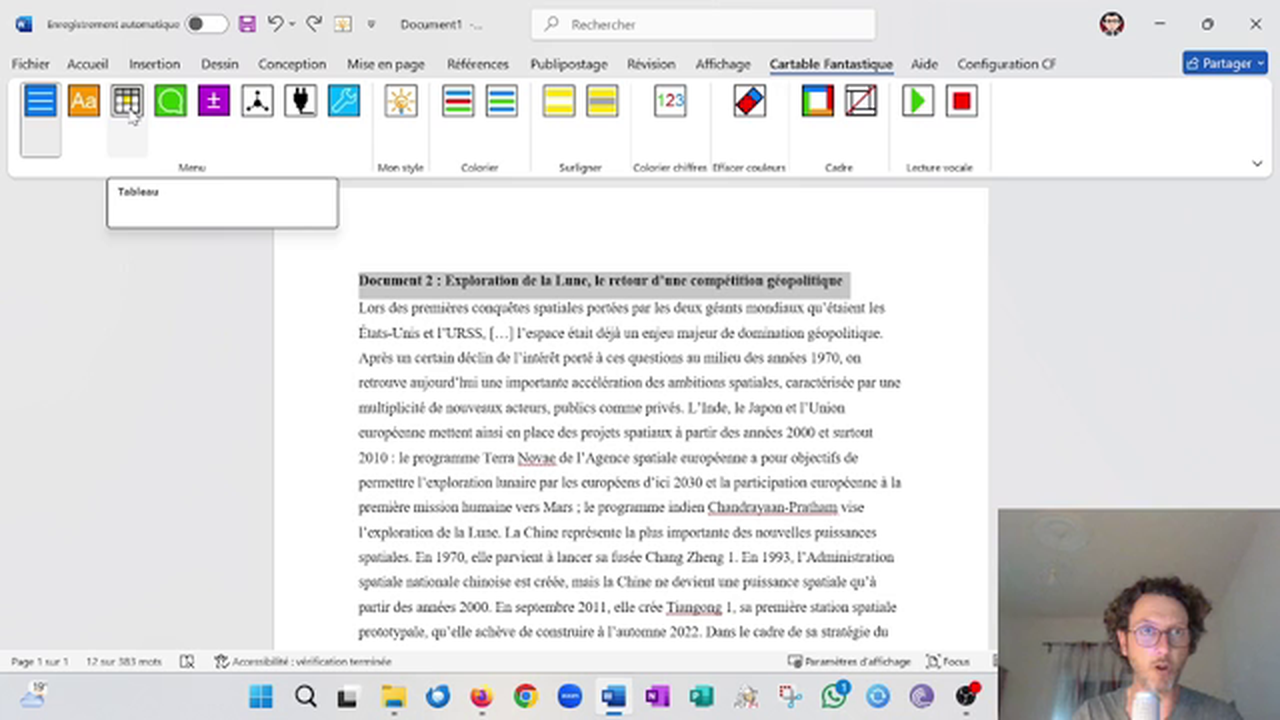This screenshot has width=1280, height=720.
Task: Activate Colorier chiffres with the 123 icon
Action: [669, 100]
